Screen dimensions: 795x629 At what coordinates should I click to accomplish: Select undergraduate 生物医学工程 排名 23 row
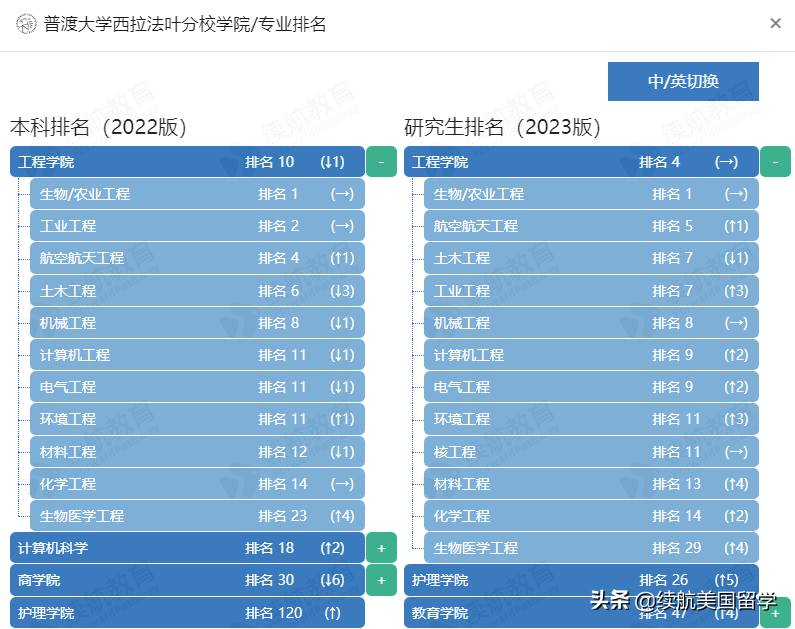[197, 516]
